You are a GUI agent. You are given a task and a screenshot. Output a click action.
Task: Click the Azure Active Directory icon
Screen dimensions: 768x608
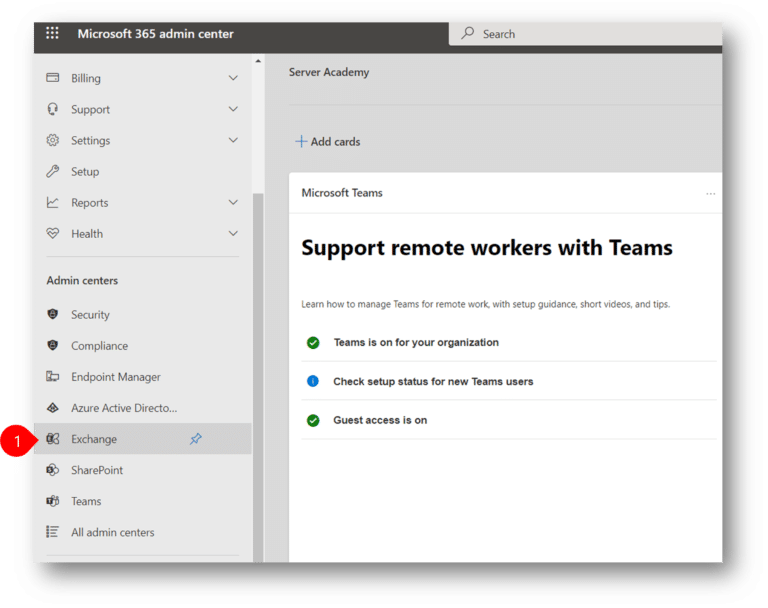(53, 408)
